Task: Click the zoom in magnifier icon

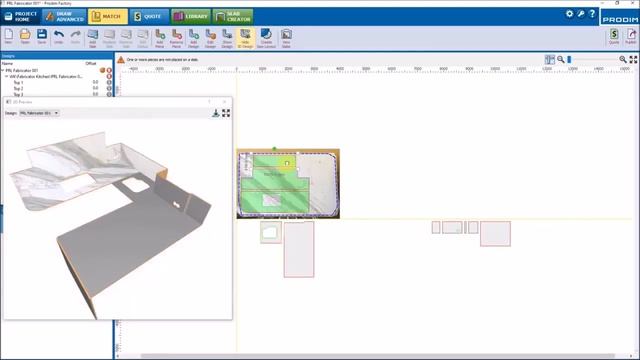Action: [x=623, y=60]
